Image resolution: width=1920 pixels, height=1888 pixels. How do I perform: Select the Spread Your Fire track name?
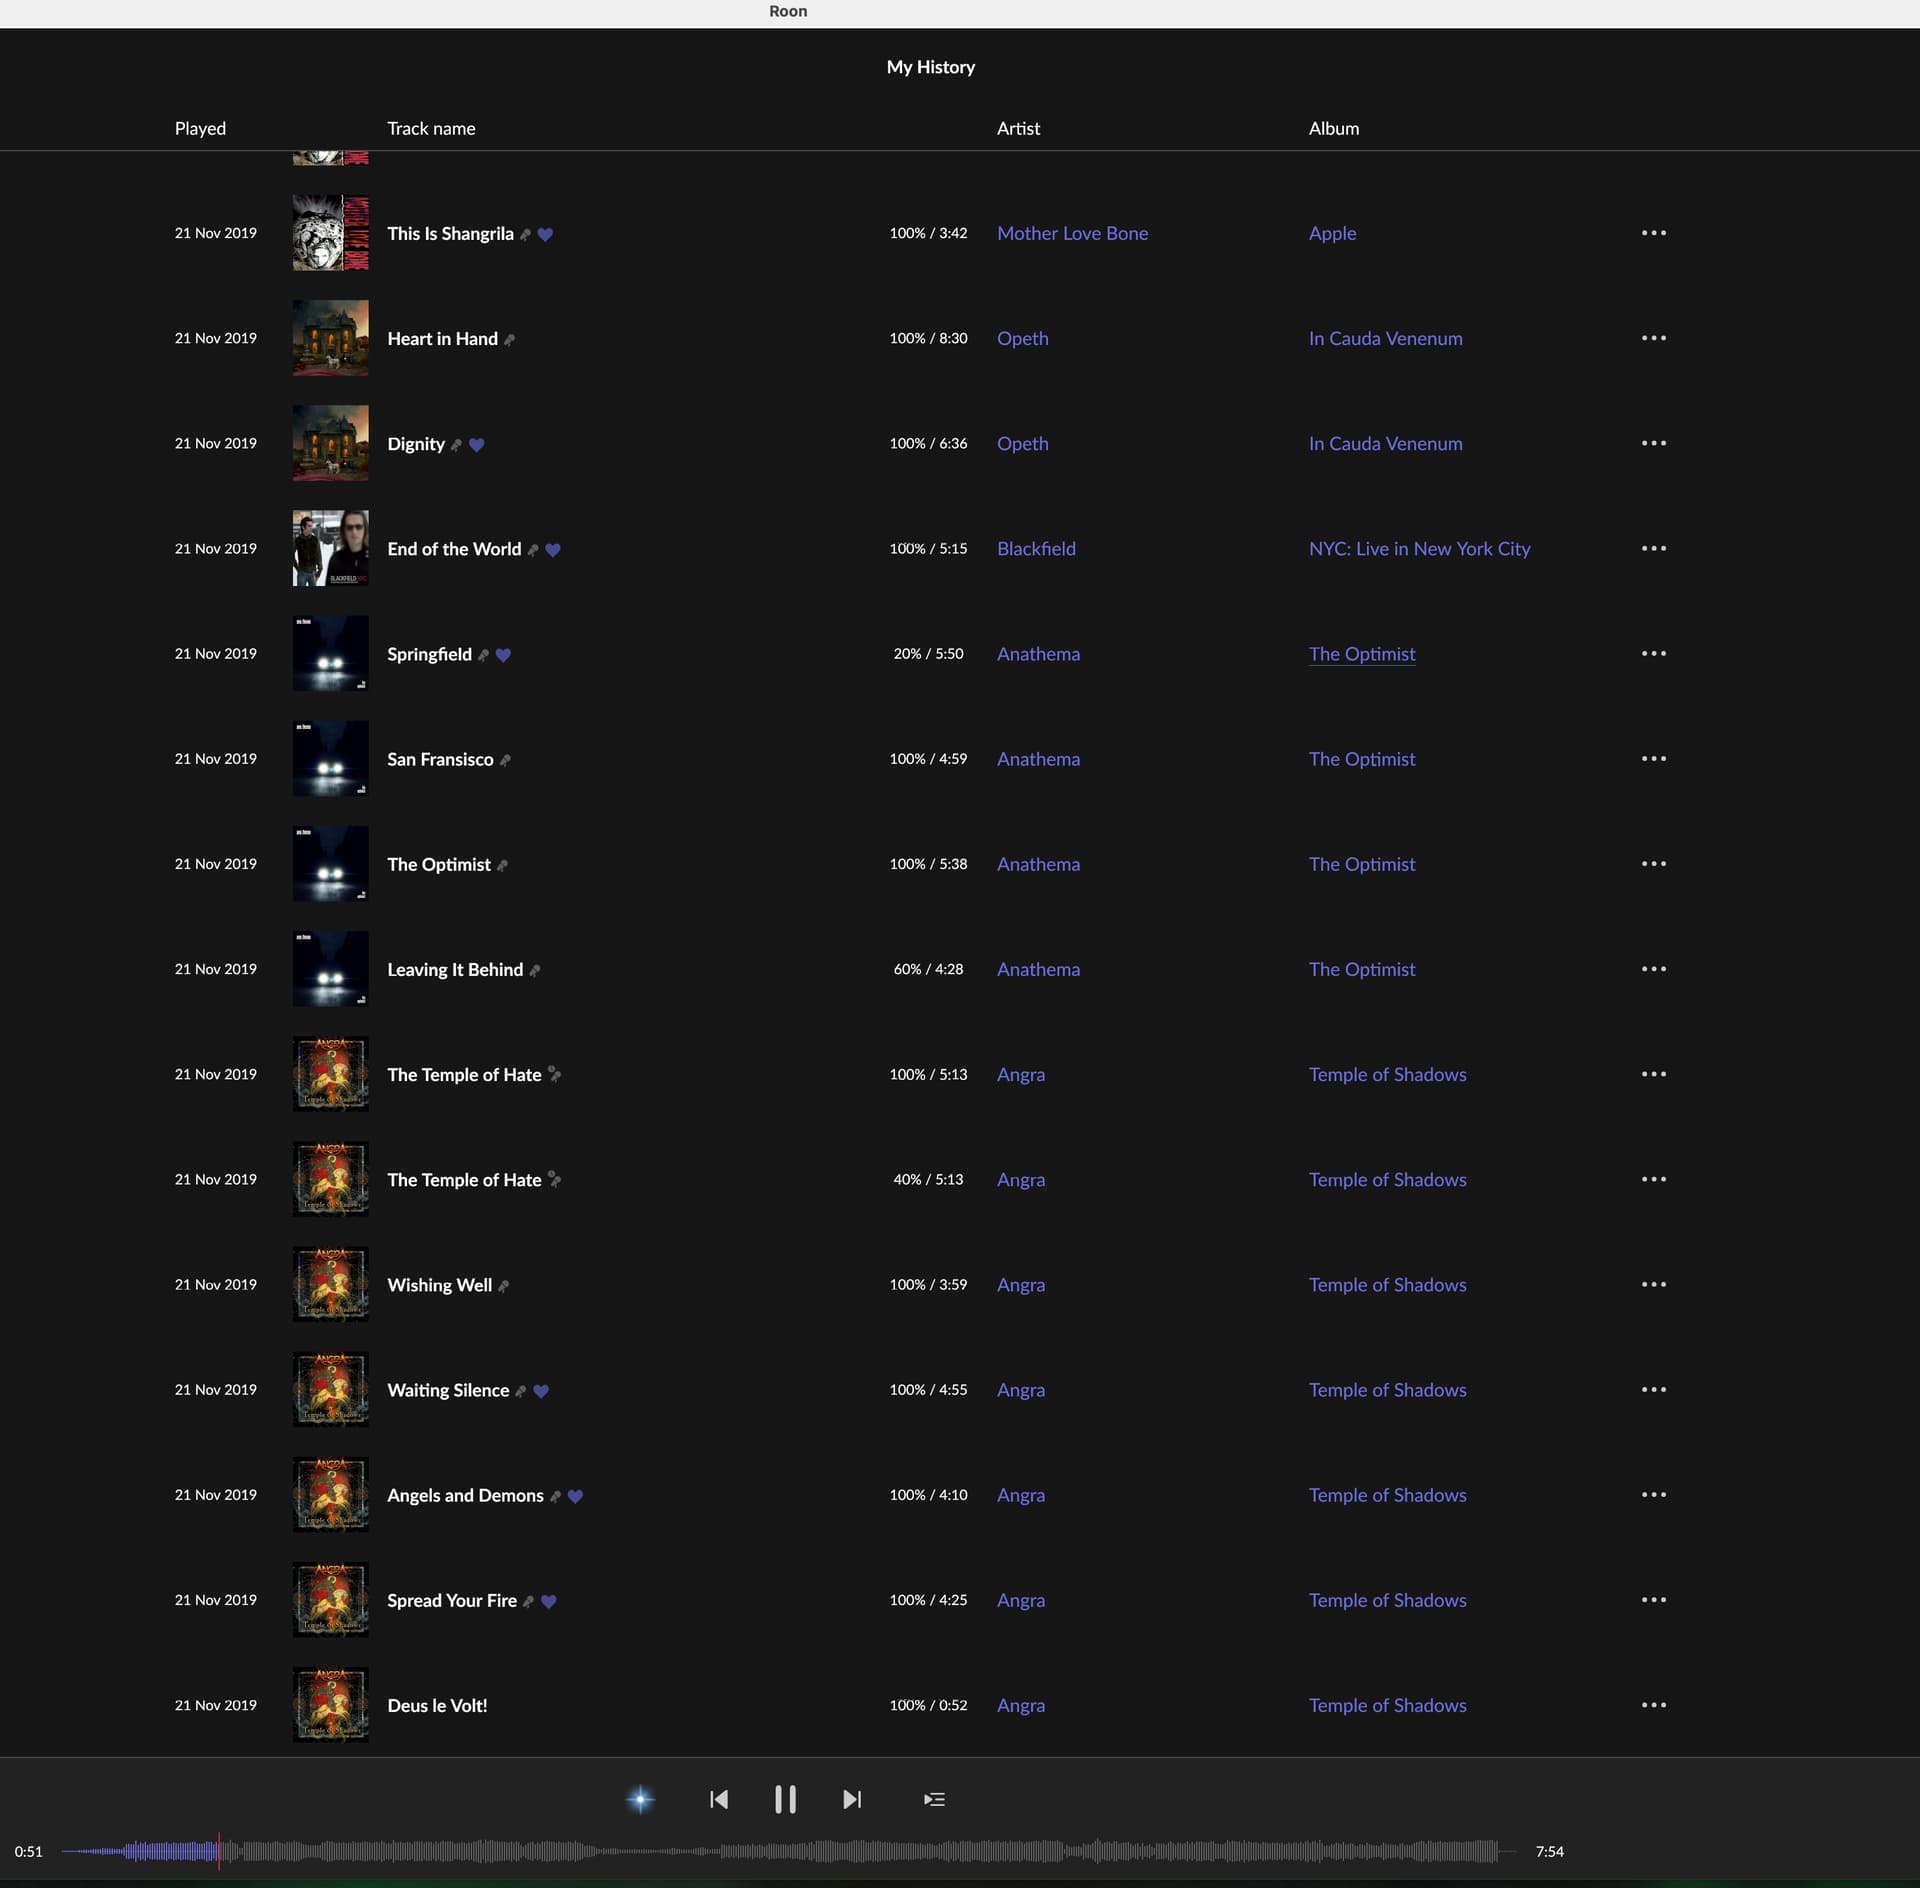pyautogui.click(x=452, y=1600)
